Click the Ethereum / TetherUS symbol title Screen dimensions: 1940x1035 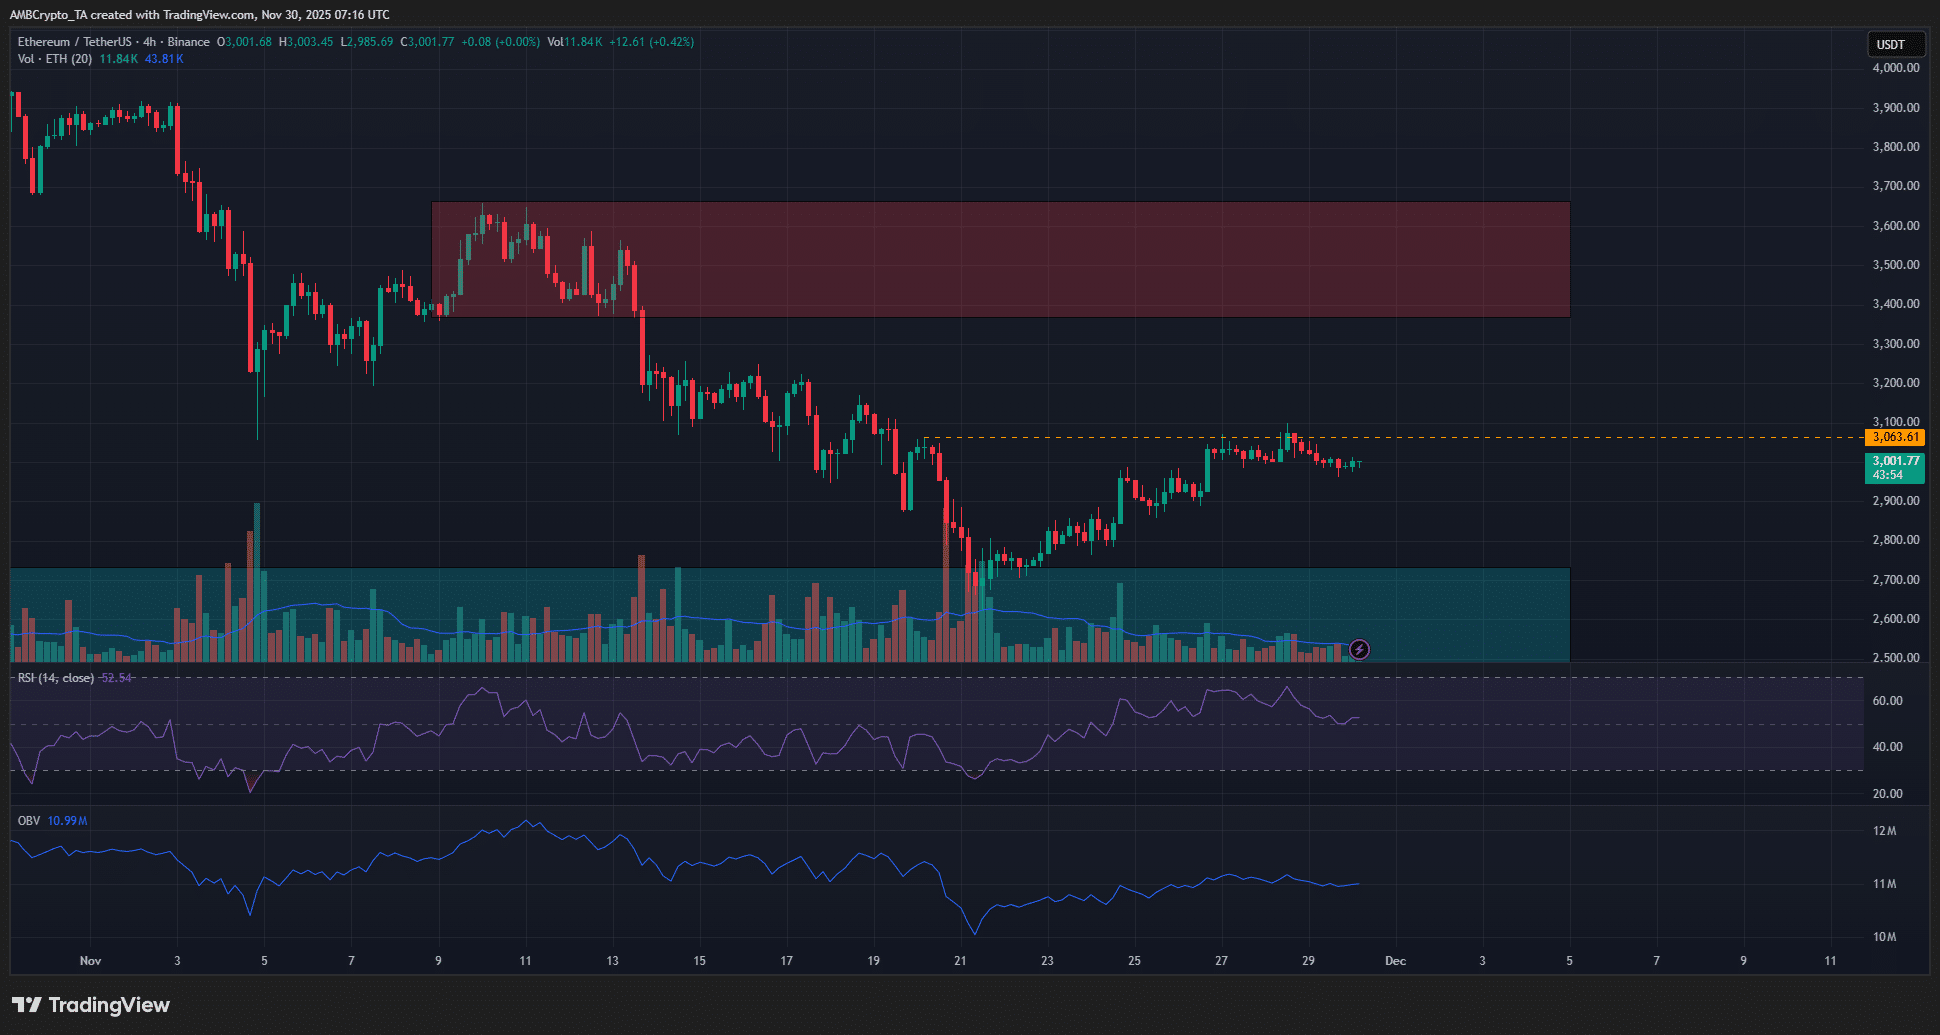[74, 42]
